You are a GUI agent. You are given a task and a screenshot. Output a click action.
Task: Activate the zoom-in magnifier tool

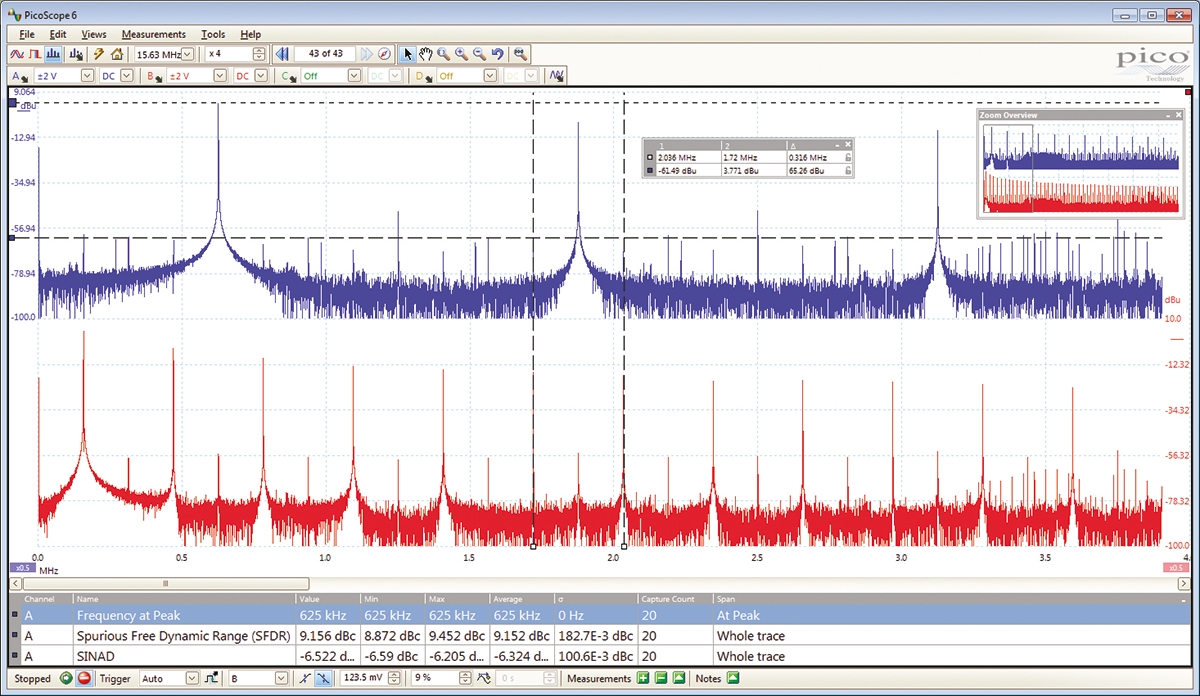click(461, 54)
